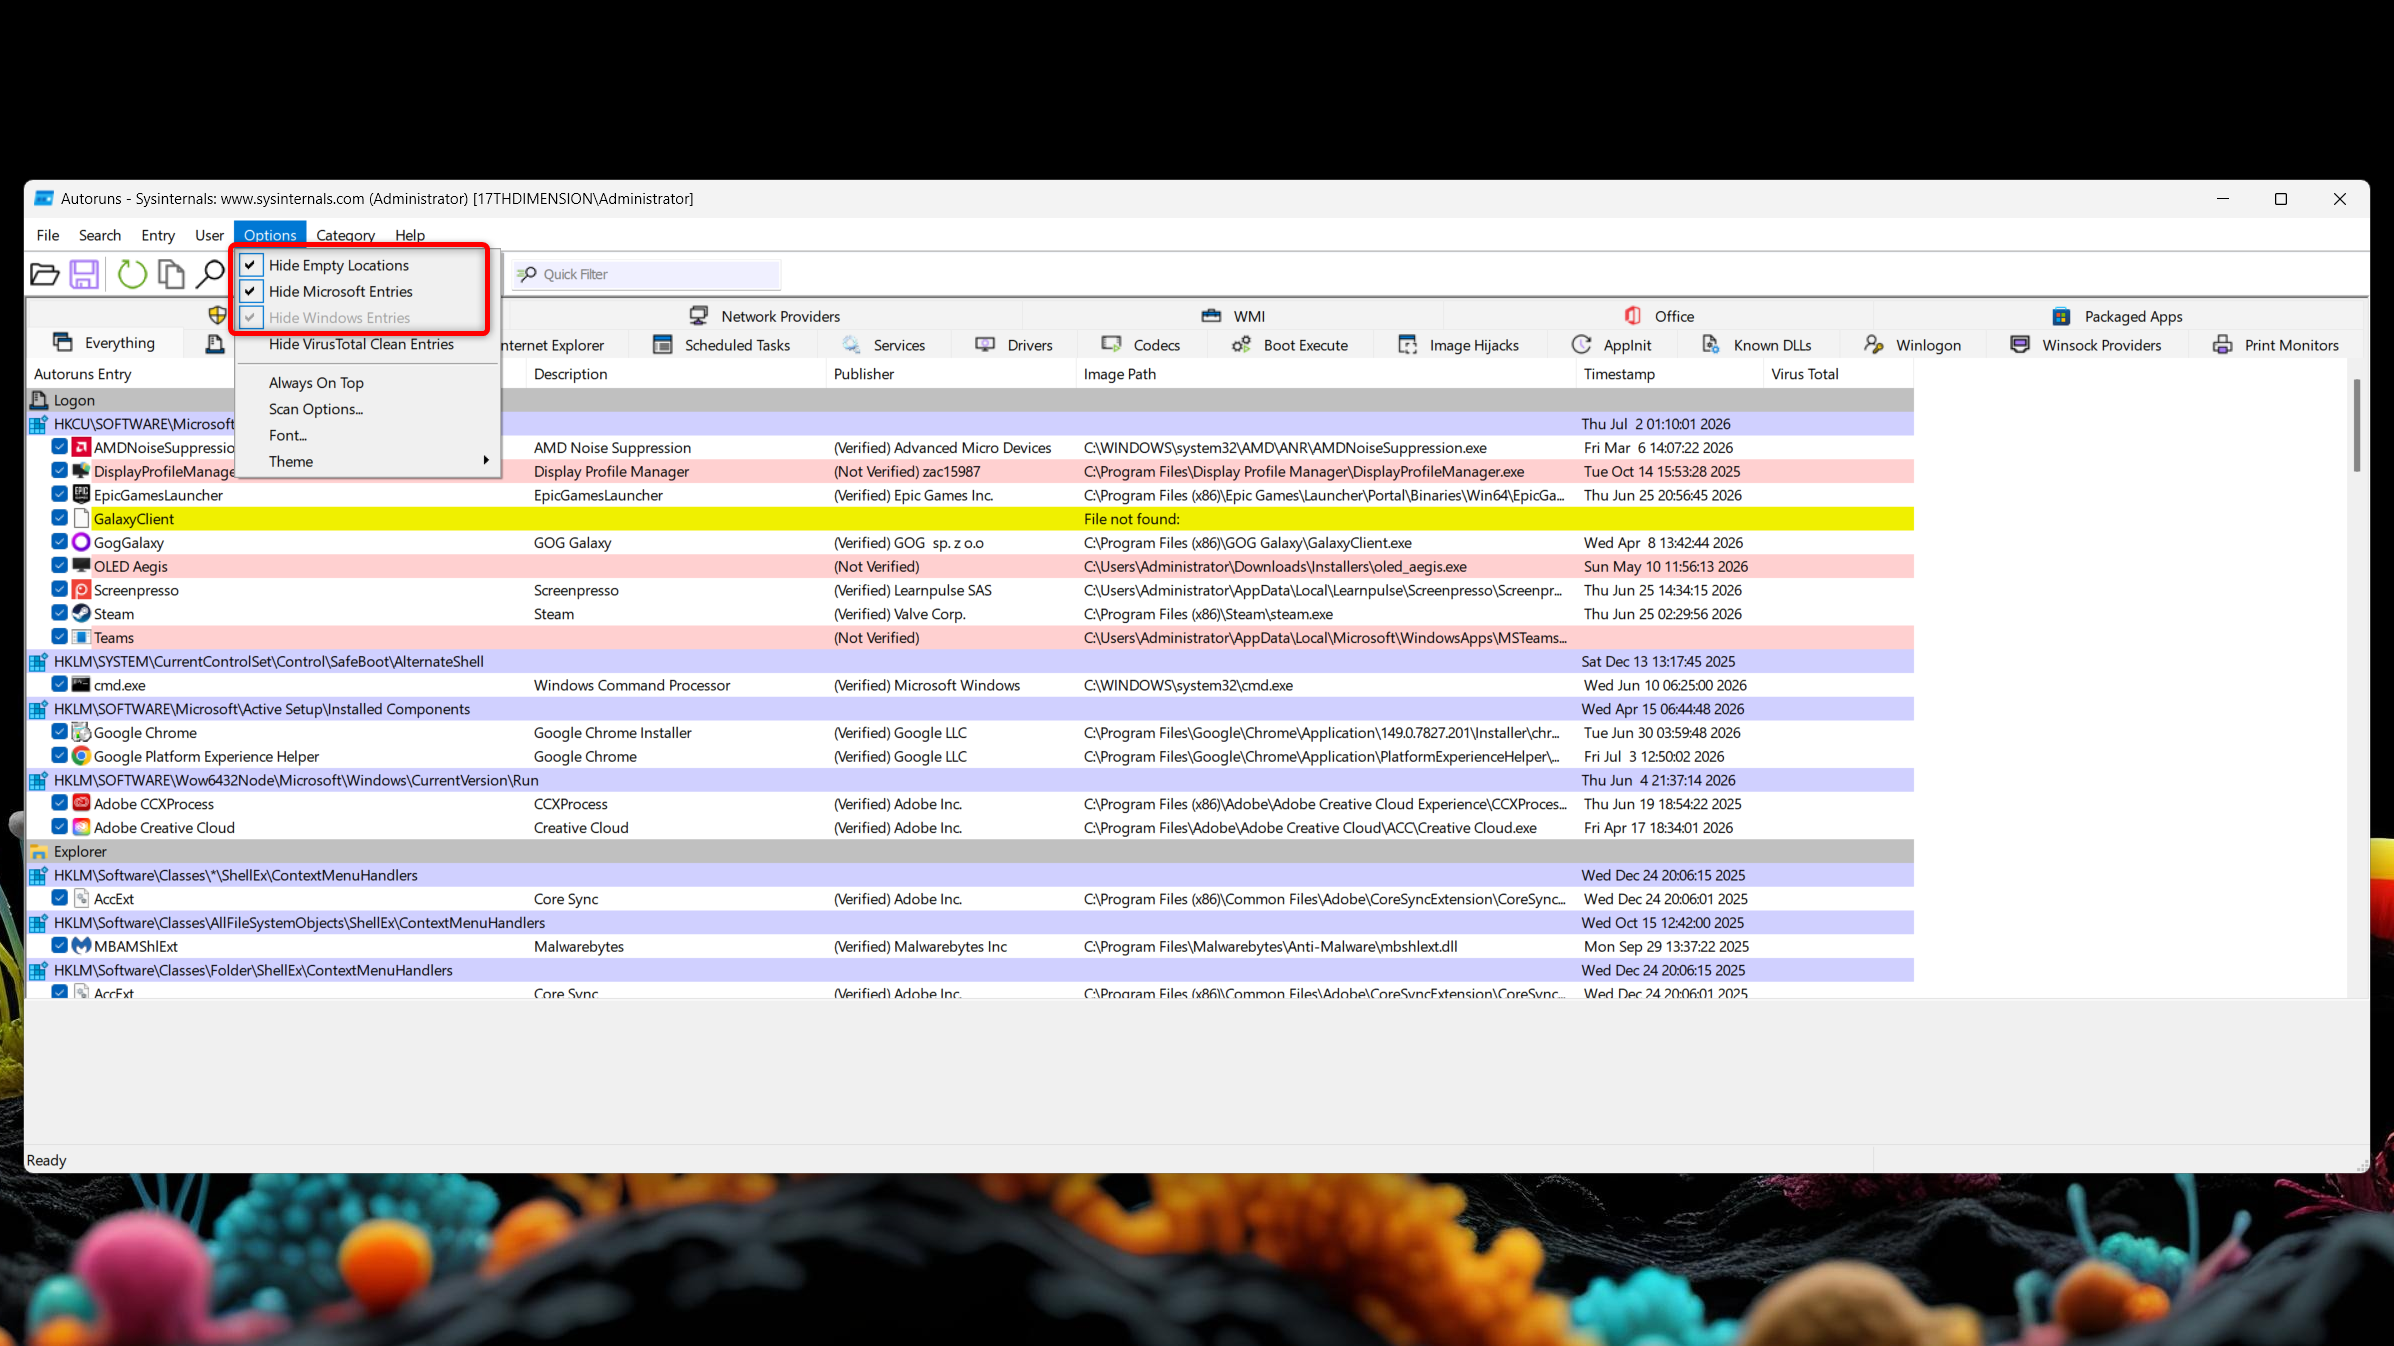
Task: Switch to the Scheduled Tasks tab
Action: (722, 345)
